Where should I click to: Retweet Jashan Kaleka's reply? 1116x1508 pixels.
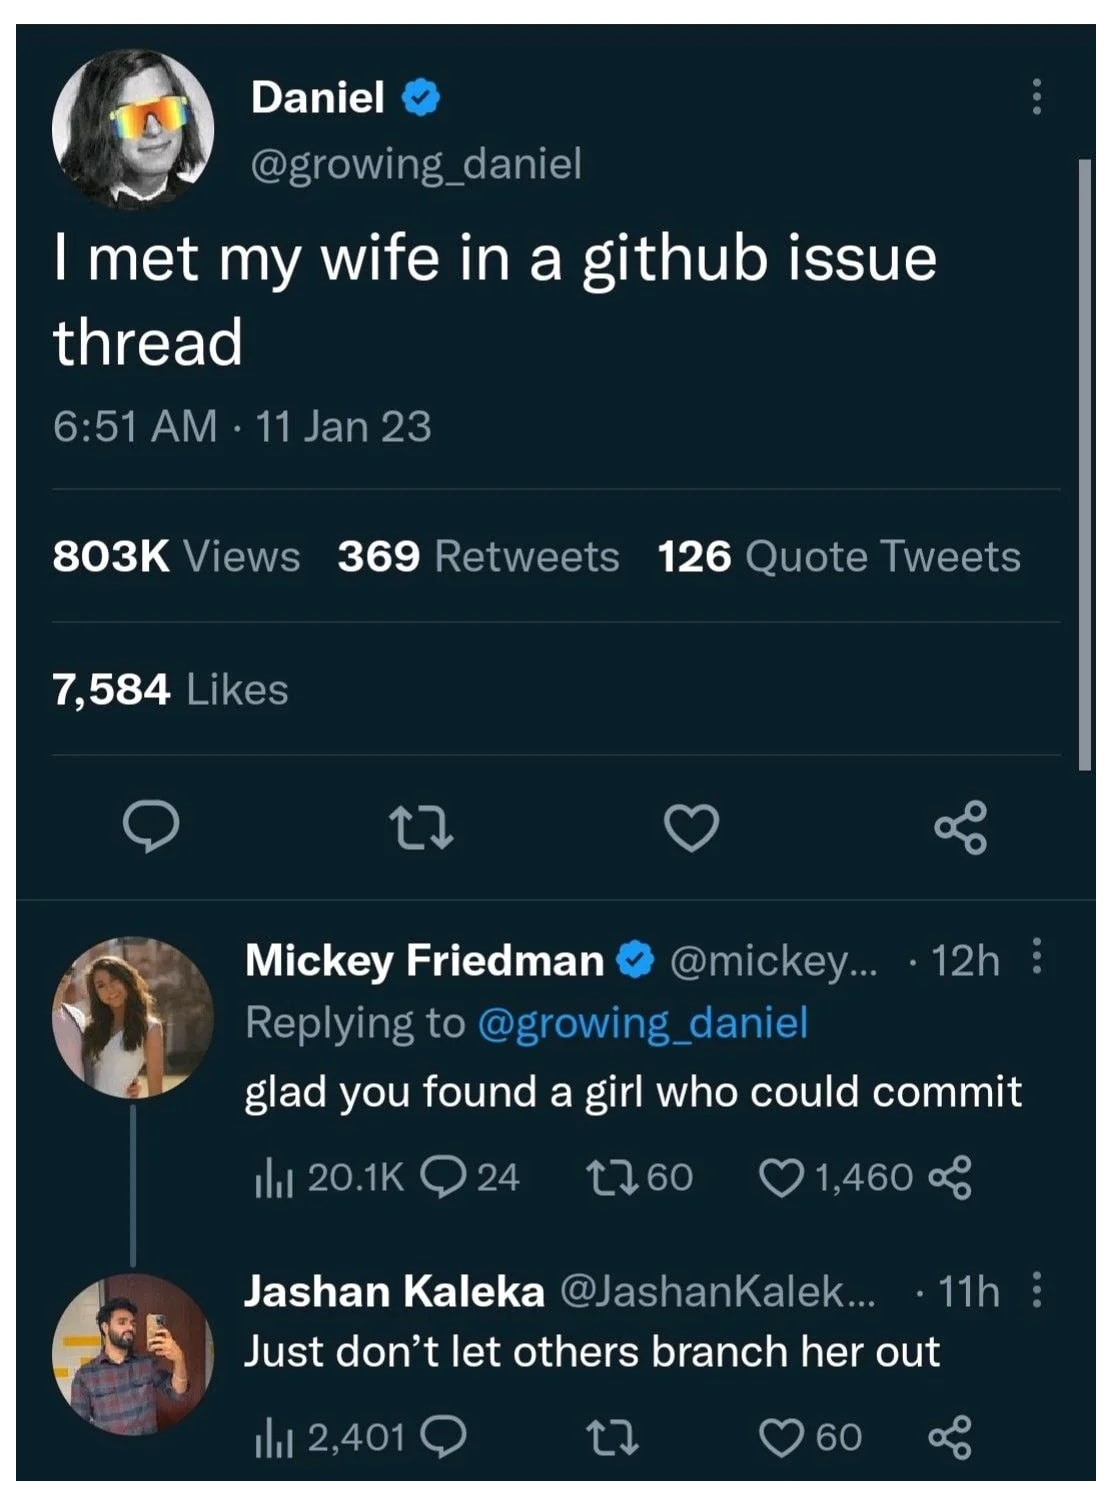coord(612,1437)
